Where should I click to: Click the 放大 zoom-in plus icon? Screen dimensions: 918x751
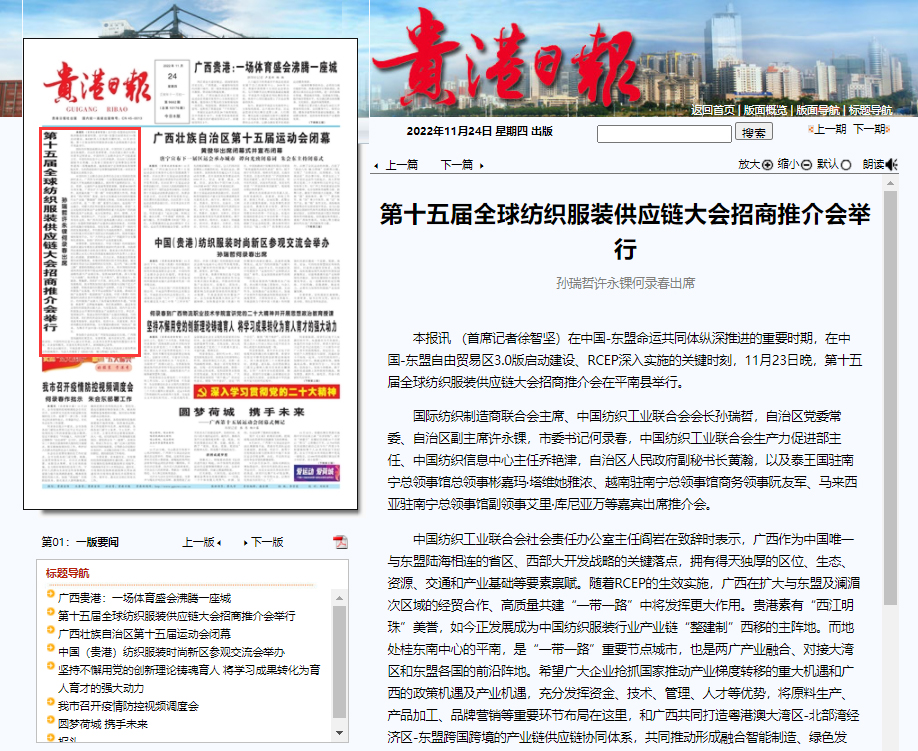(767, 165)
